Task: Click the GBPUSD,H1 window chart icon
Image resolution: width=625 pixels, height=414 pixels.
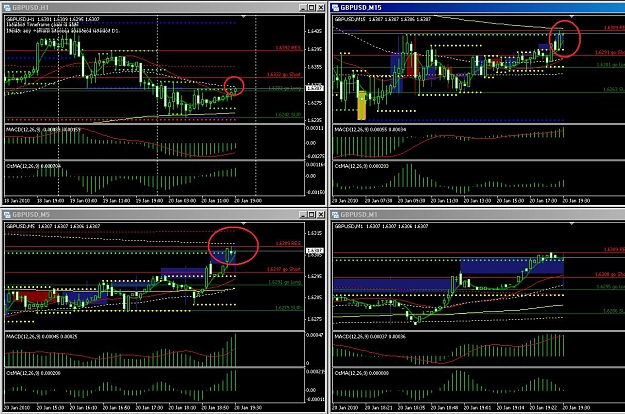Action: coord(6,7)
